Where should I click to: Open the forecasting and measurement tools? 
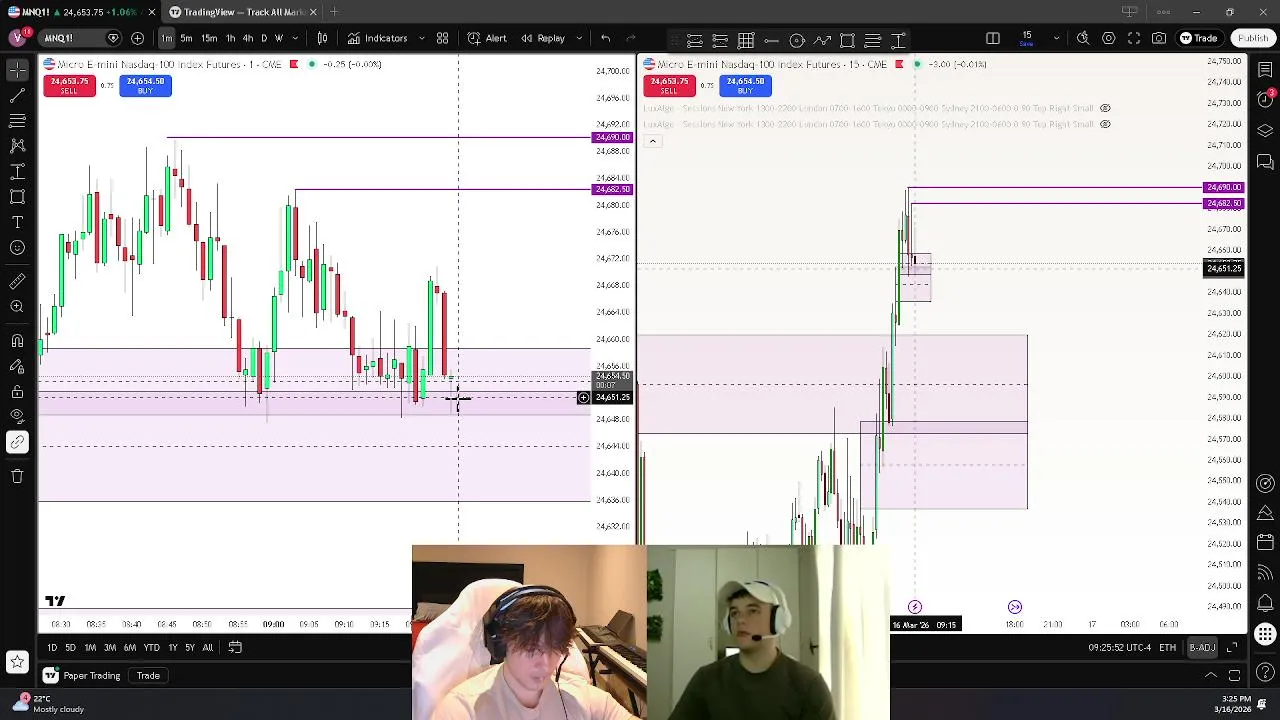coord(17,172)
